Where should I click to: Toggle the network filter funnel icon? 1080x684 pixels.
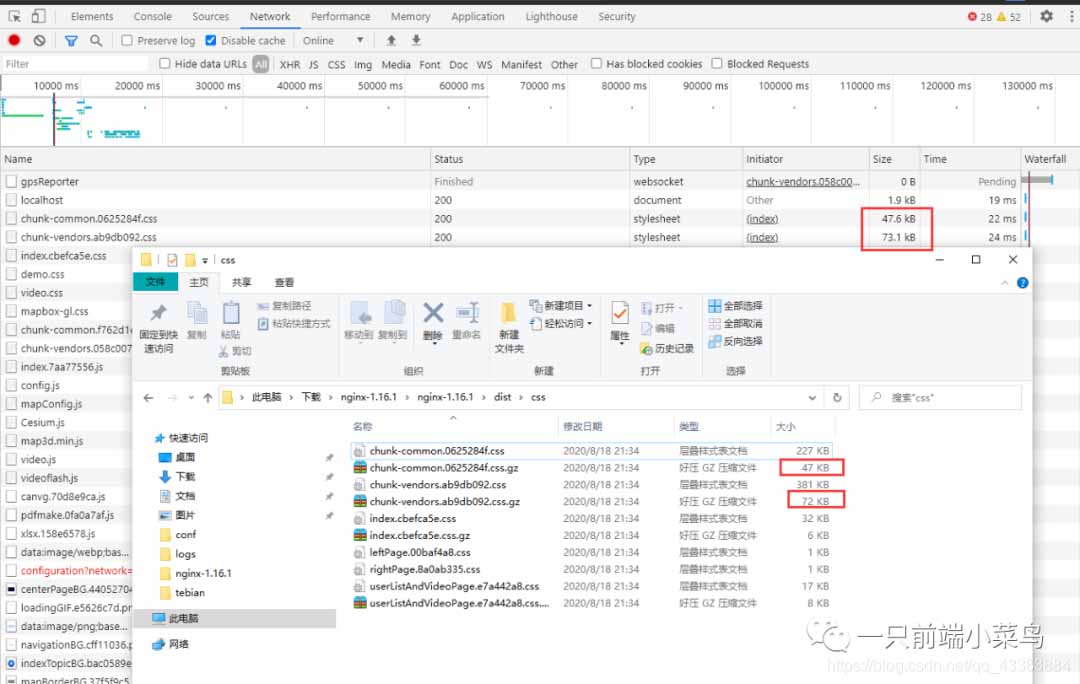pyautogui.click(x=71, y=41)
